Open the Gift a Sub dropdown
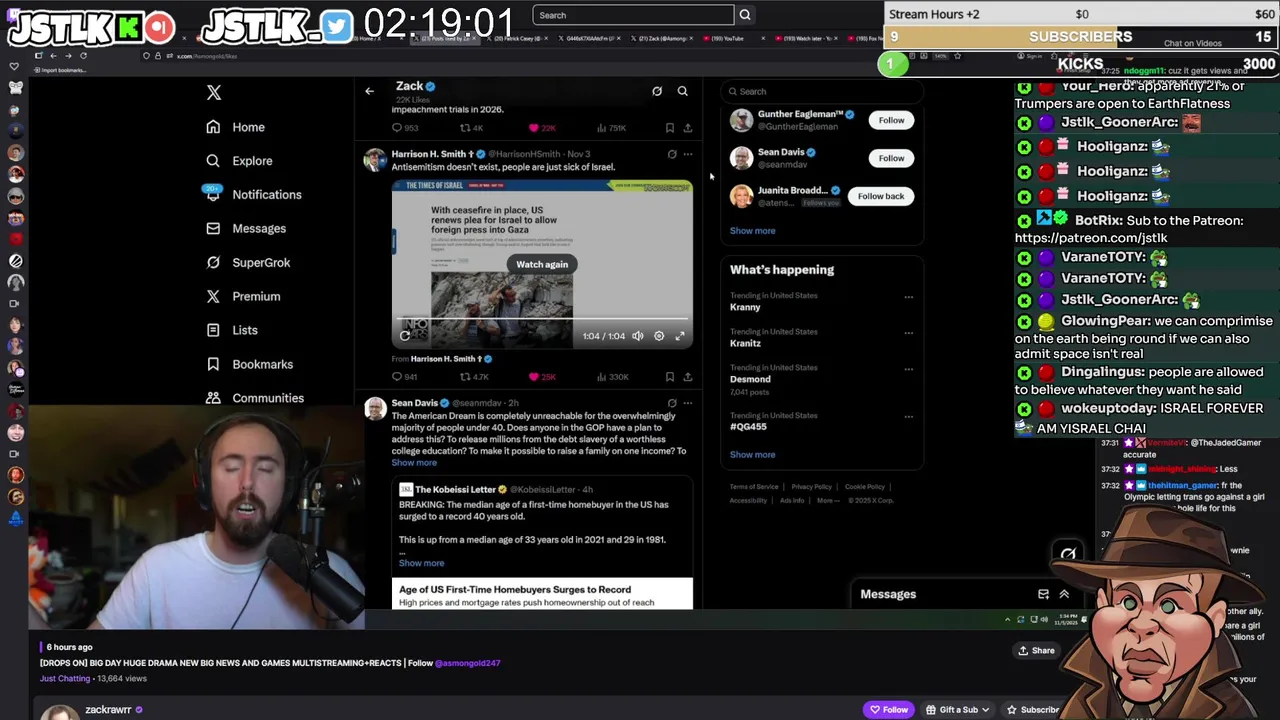 point(958,710)
